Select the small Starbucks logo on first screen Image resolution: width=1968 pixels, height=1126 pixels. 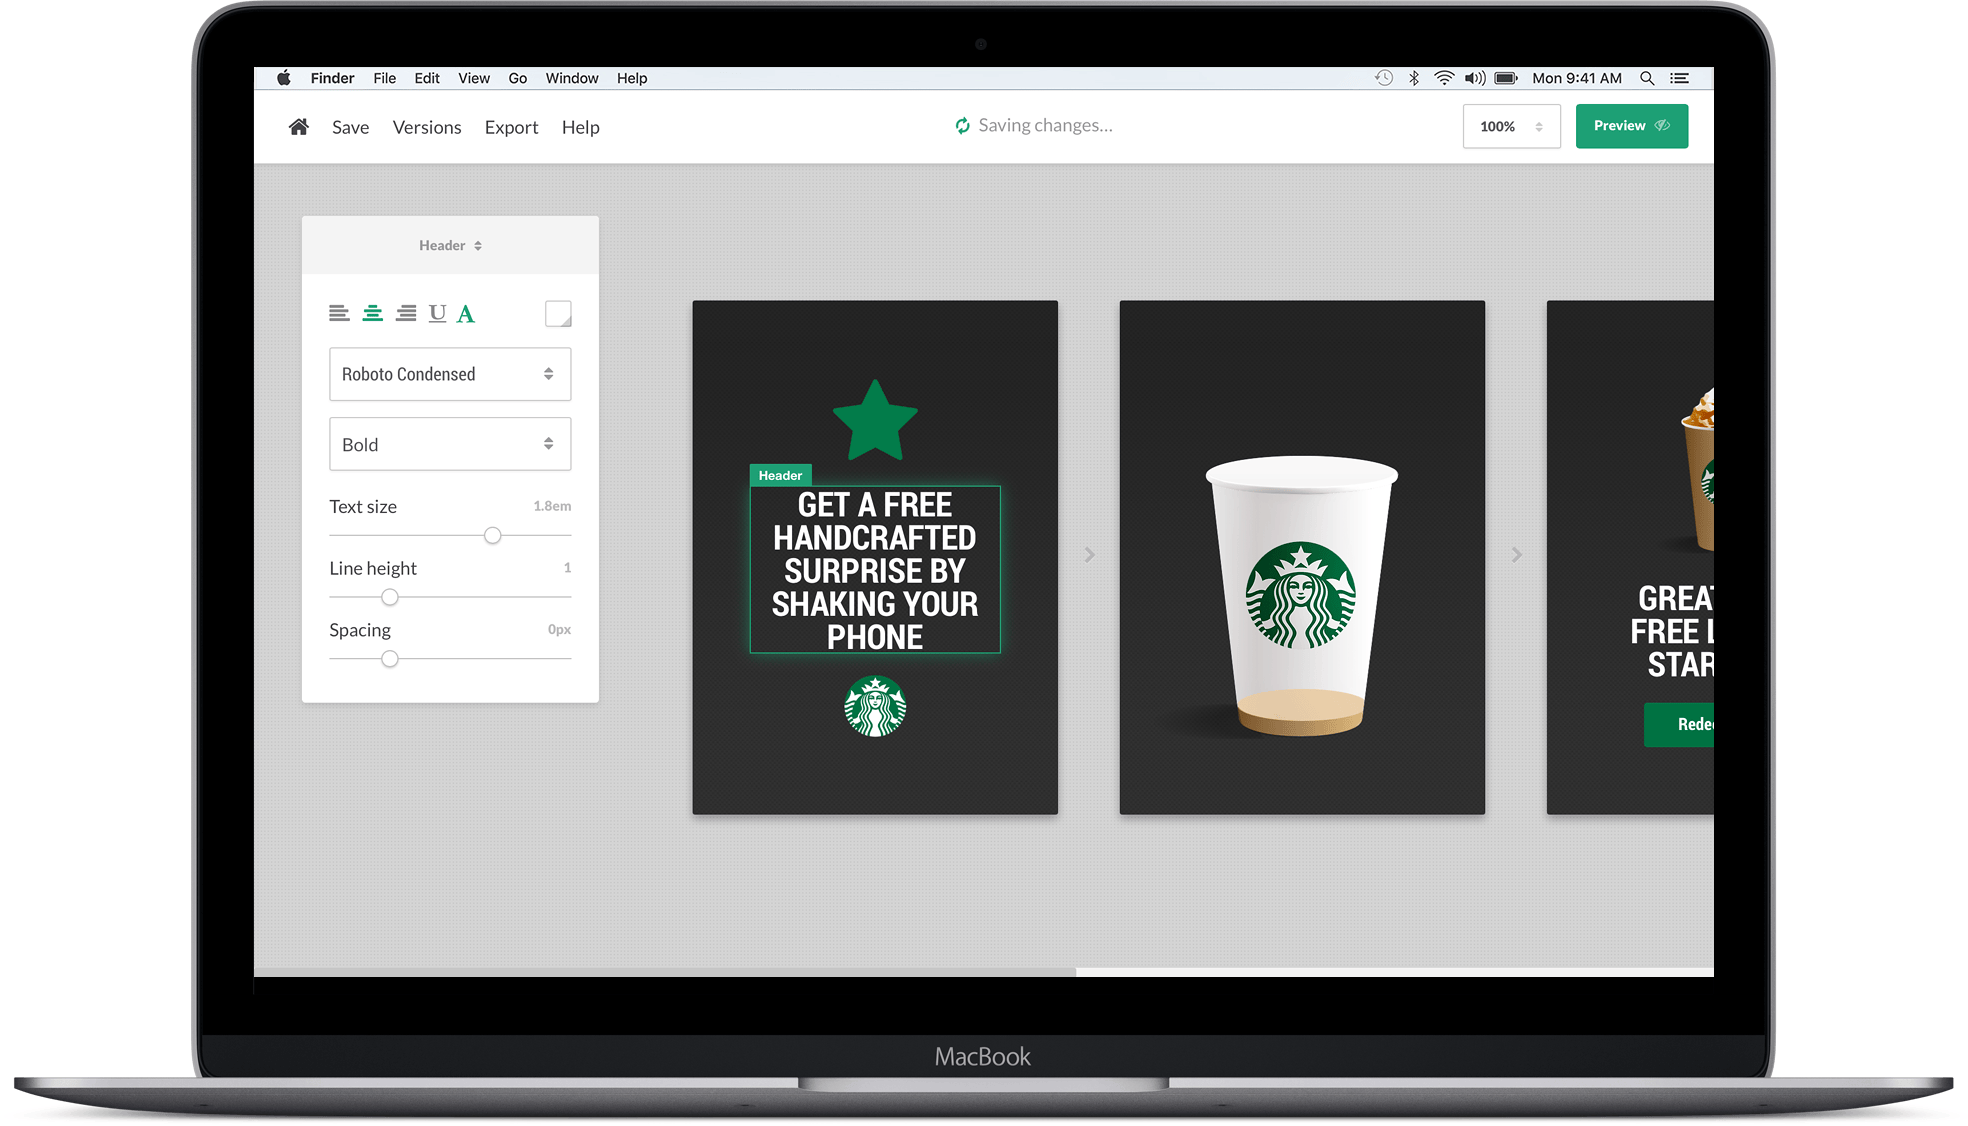click(875, 707)
